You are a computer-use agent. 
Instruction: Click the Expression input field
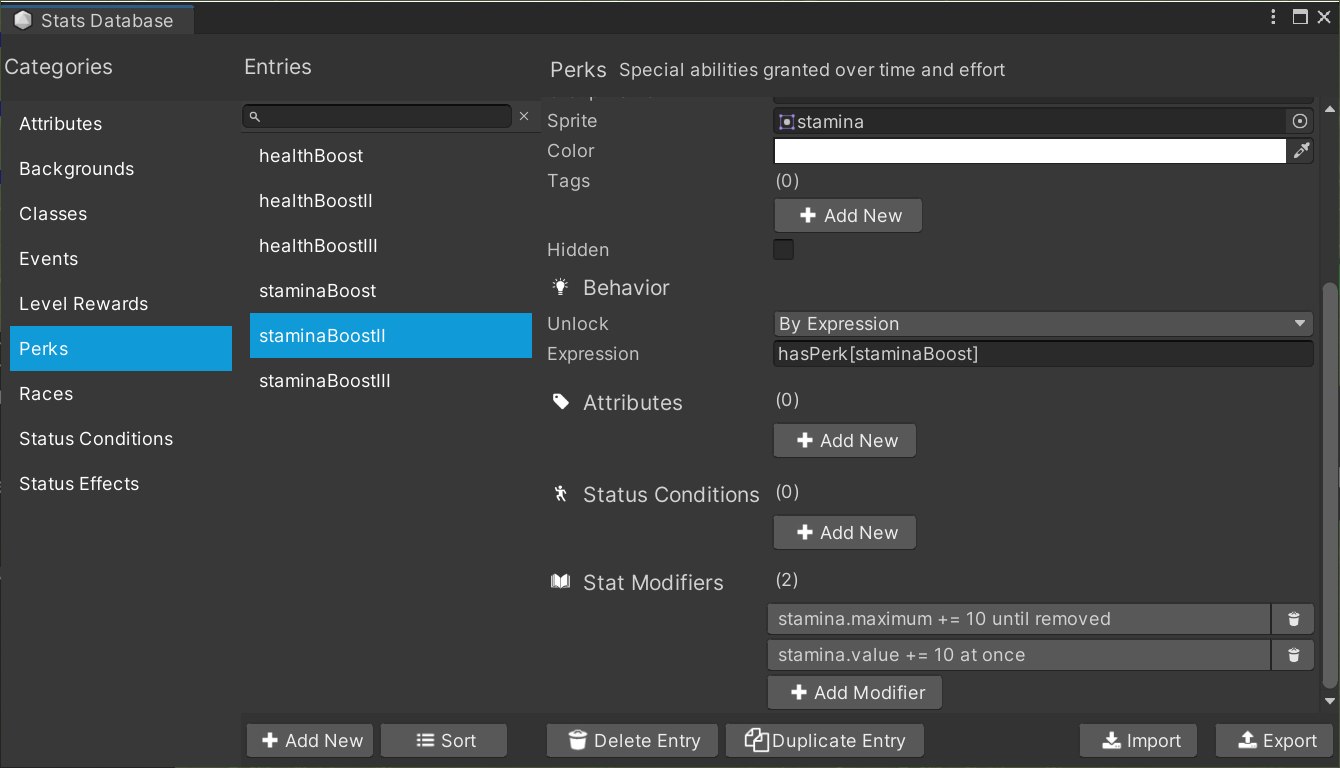tap(1042, 354)
